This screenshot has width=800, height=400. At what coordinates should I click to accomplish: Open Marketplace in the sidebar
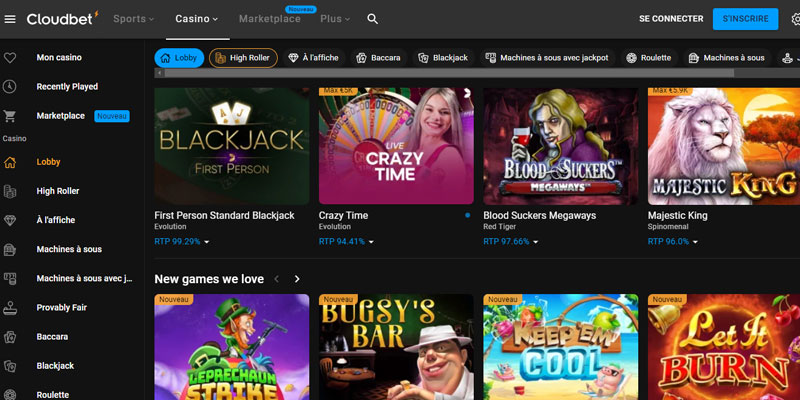[x=61, y=116]
